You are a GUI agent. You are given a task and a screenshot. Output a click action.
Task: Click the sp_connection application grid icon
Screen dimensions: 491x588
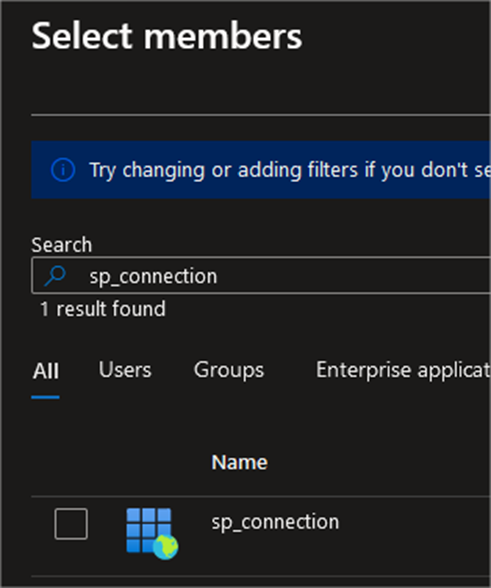click(x=149, y=531)
